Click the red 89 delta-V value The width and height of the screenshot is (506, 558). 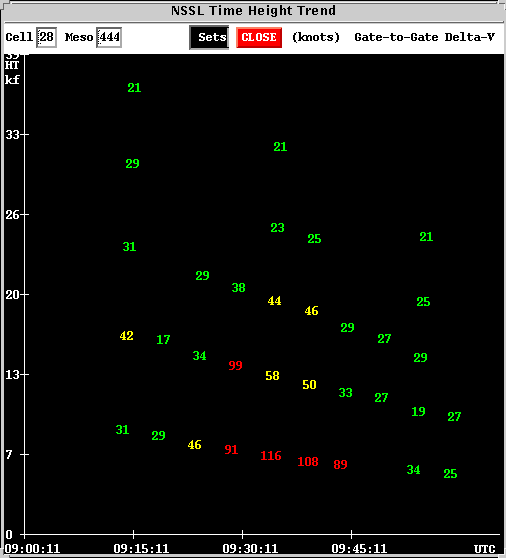point(341,464)
